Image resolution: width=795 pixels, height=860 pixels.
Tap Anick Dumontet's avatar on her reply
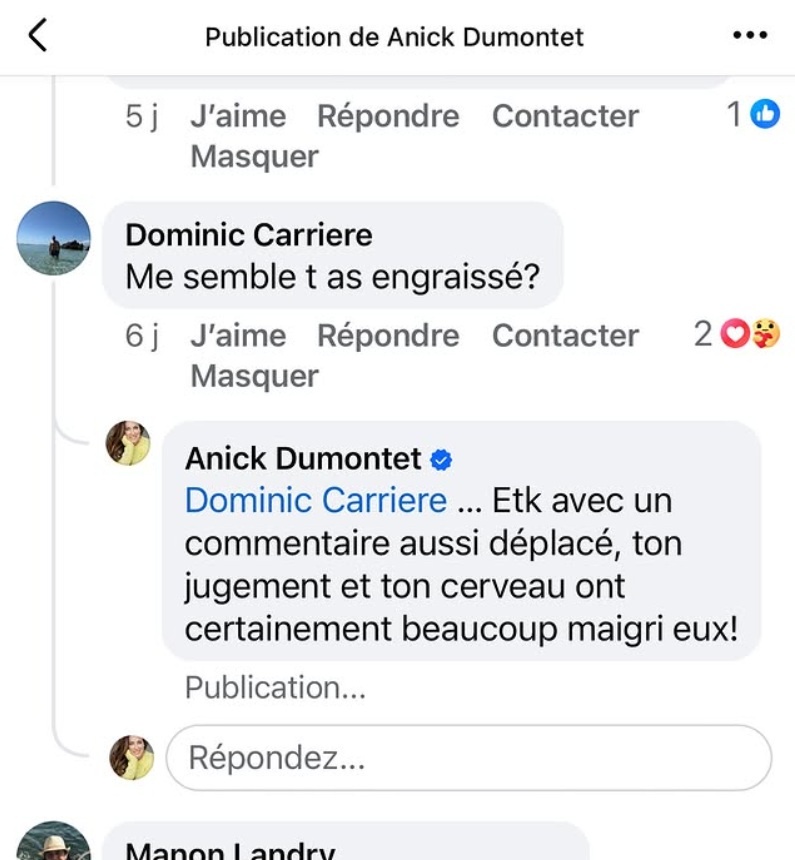pos(128,443)
